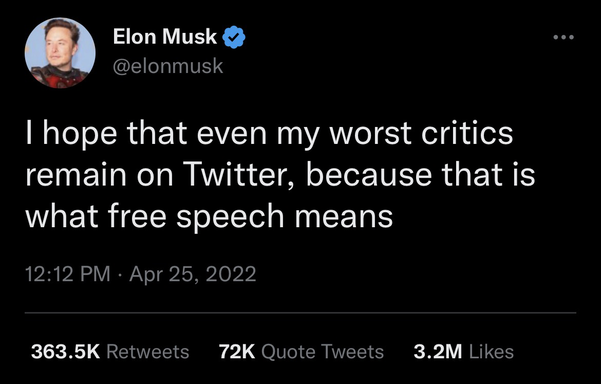
Task: Click the Elon Musk display name
Action: (x=165, y=37)
